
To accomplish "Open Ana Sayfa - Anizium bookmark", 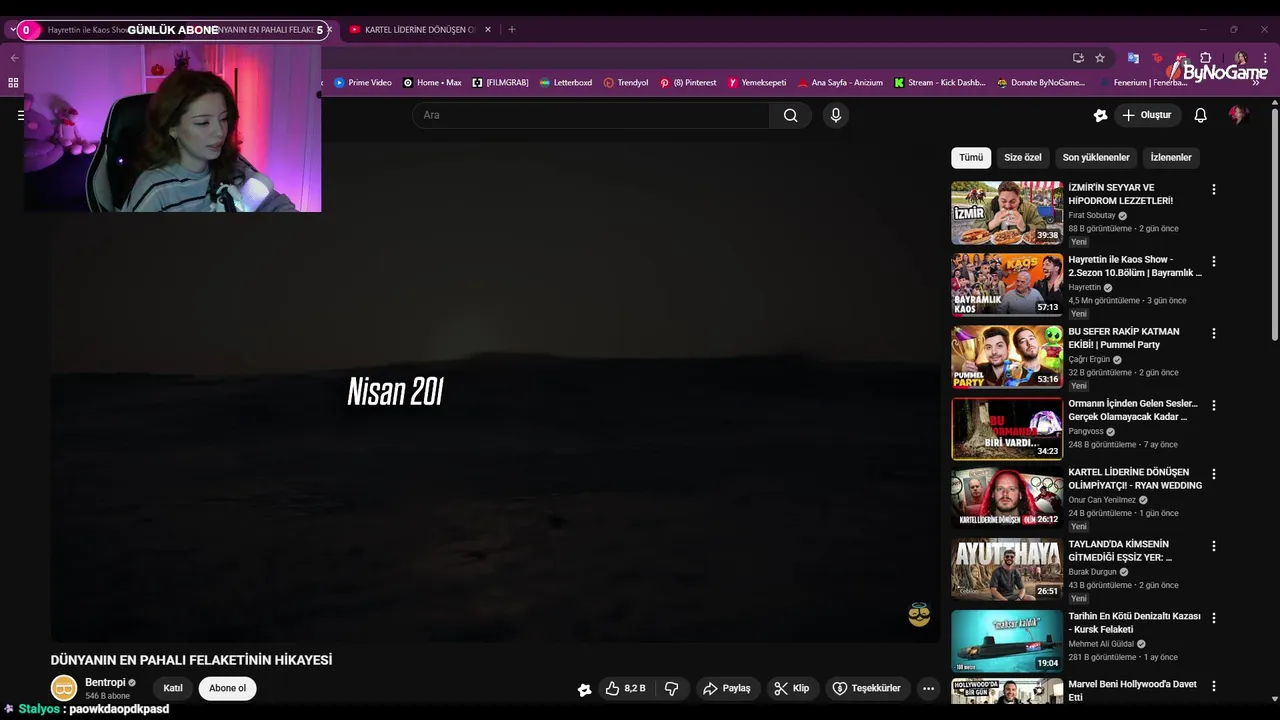I will pos(840,83).
